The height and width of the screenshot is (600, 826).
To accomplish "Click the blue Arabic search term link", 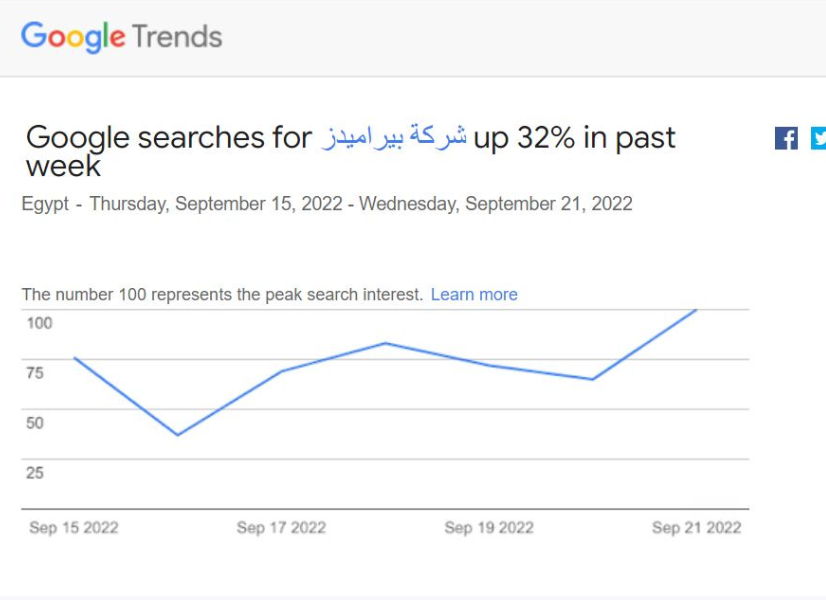I will tap(394, 137).
